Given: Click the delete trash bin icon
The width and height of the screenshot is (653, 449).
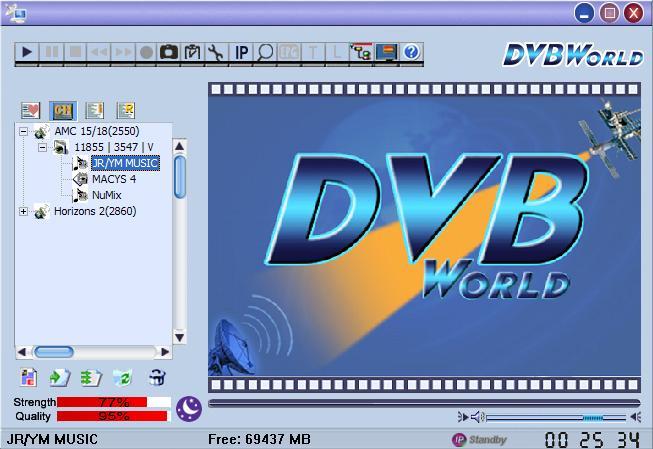Looking at the screenshot, I should coord(157,378).
